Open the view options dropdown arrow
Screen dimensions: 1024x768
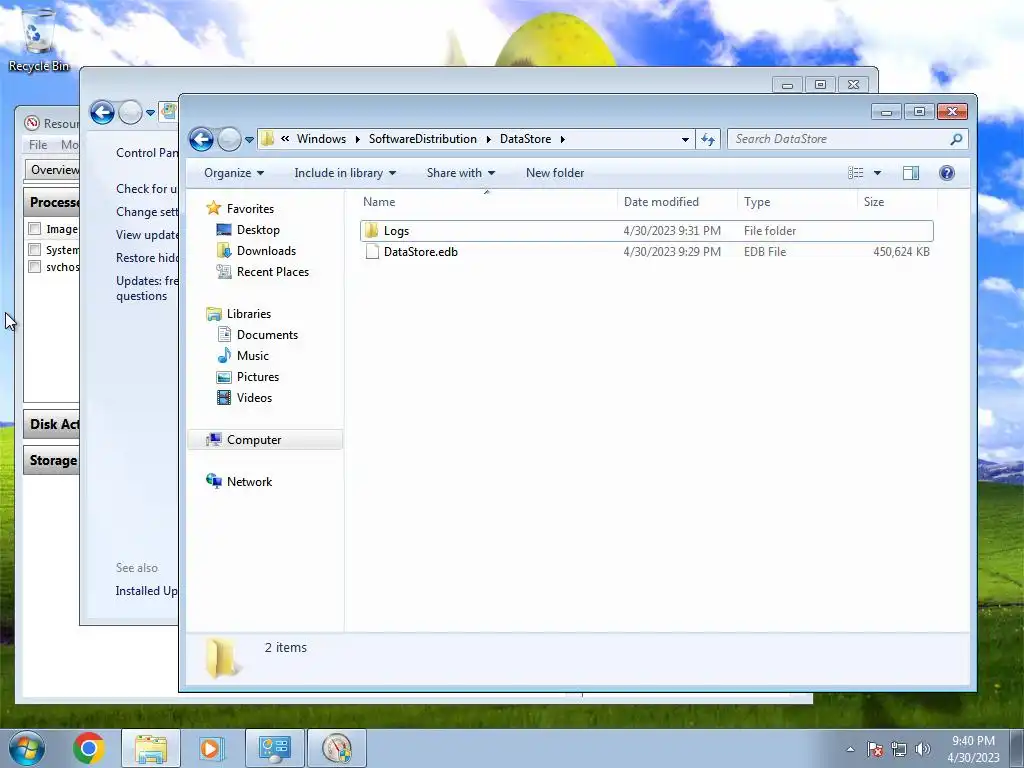pos(878,173)
